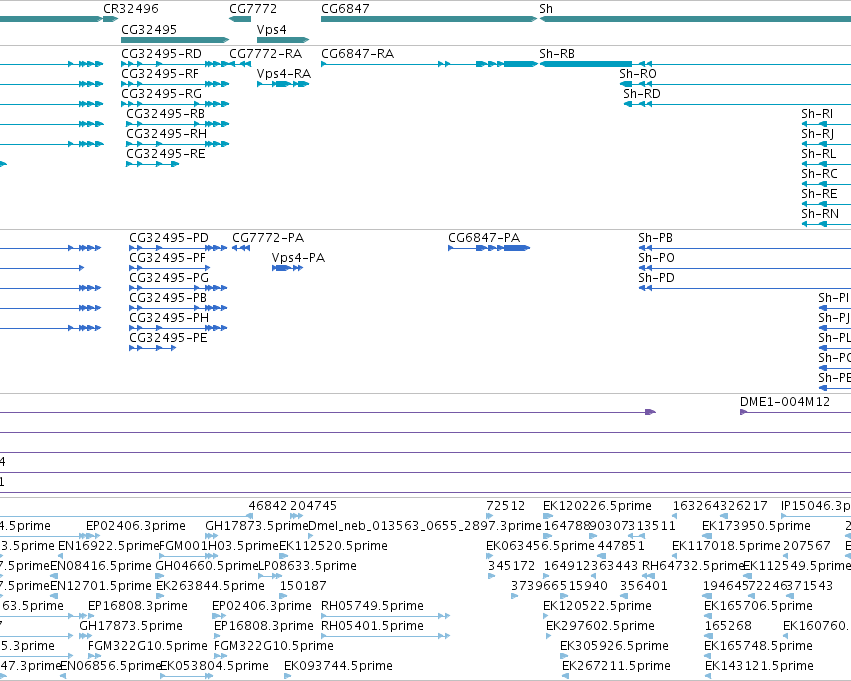Click protein label CG32495-PF
Viewport: 851px width, 681px height.
click(x=168, y=258)
